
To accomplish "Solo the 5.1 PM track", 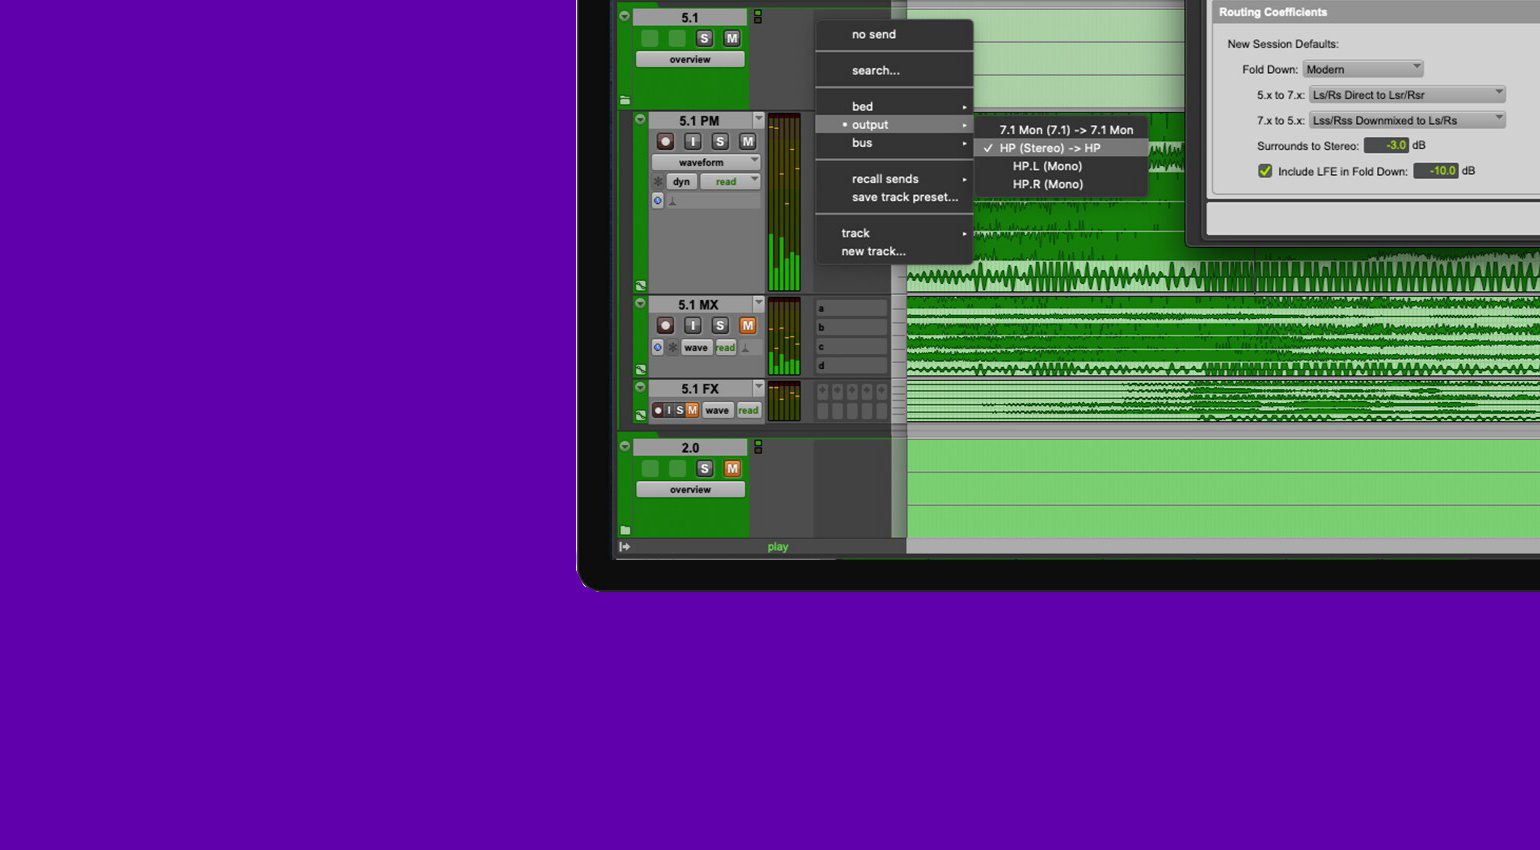I will point(720,141).
